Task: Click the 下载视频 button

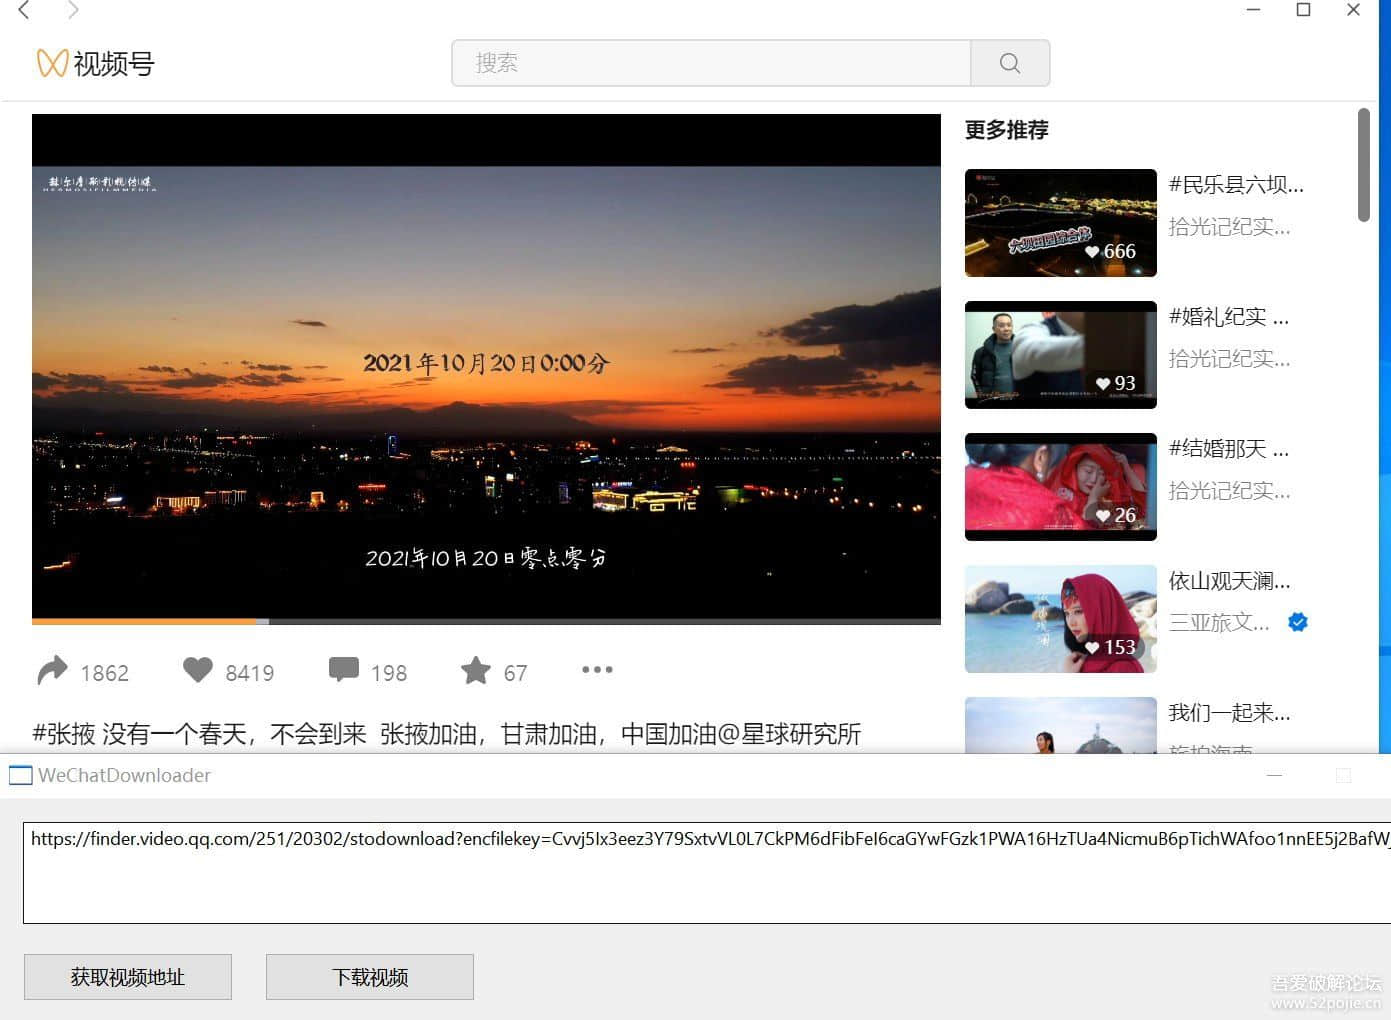Action: tap(370, 977)
